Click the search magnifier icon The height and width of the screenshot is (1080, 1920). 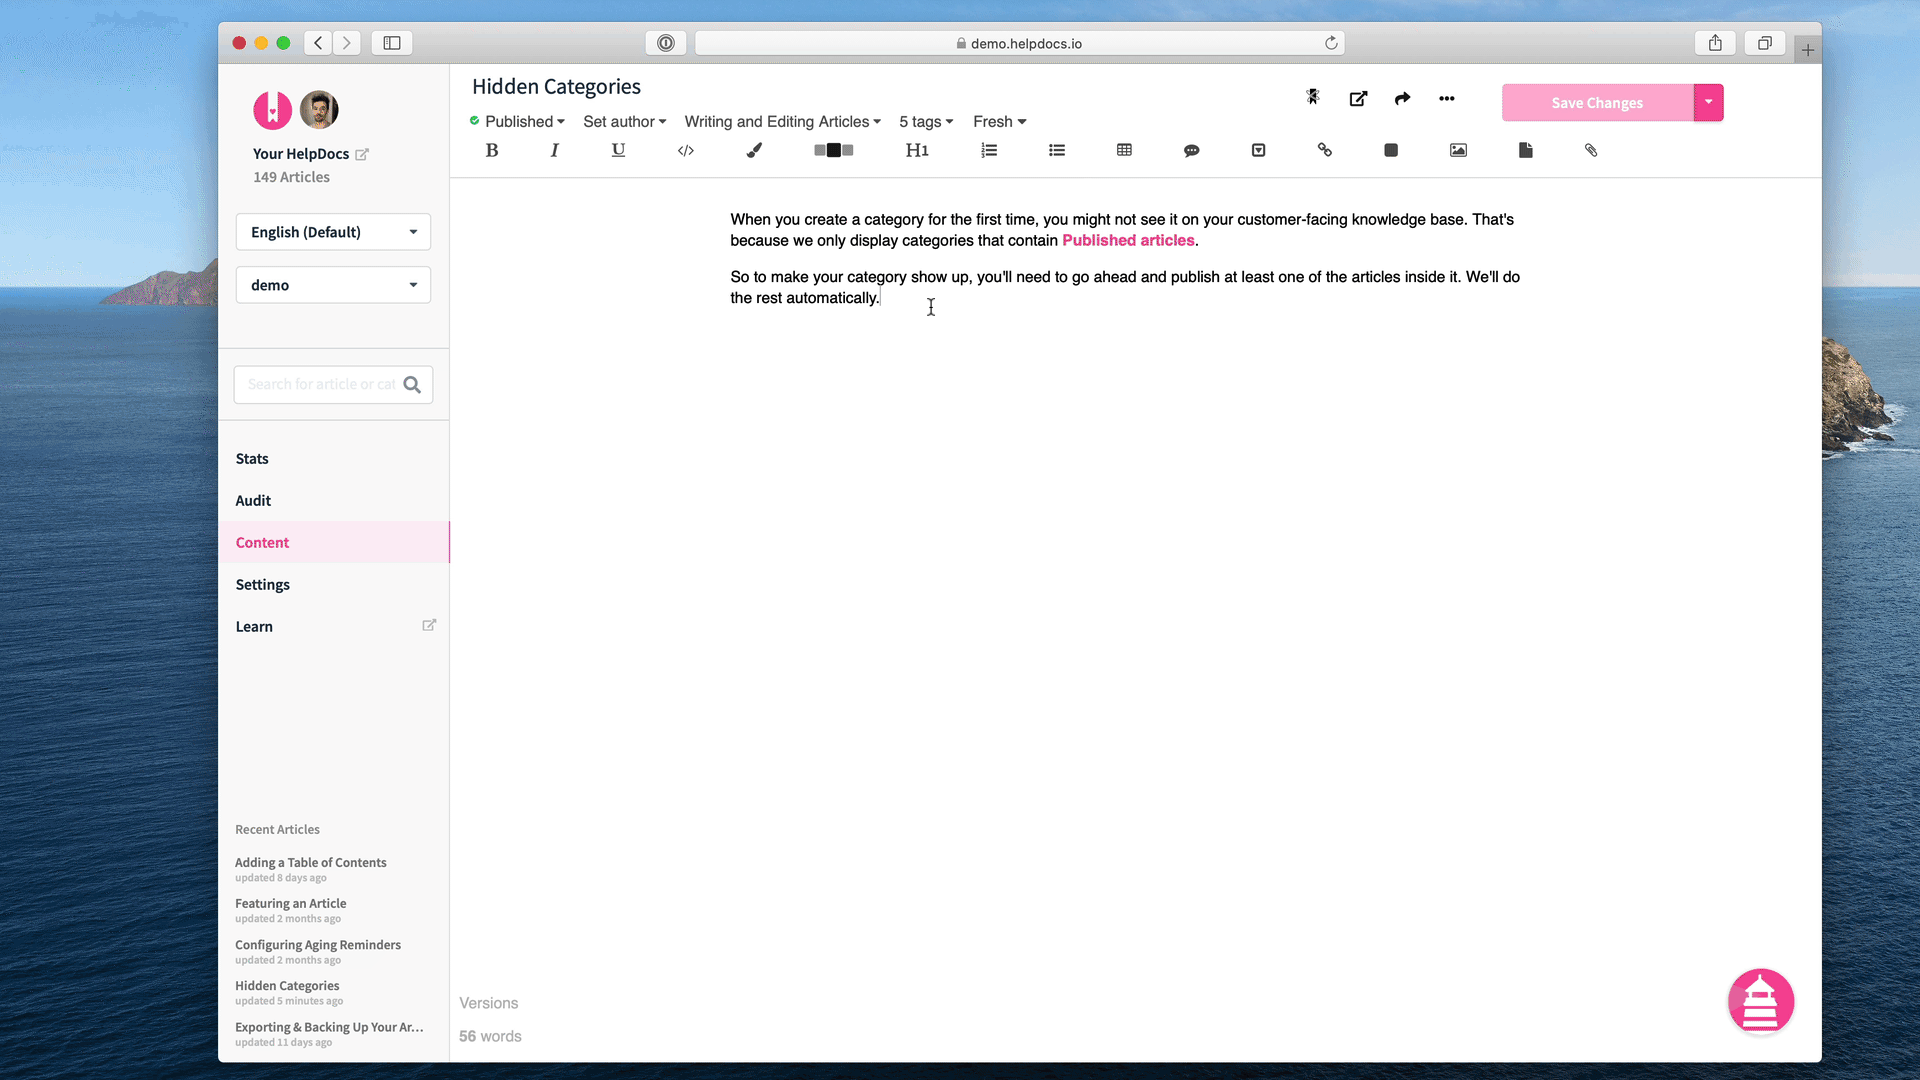[x=412, y=385]
